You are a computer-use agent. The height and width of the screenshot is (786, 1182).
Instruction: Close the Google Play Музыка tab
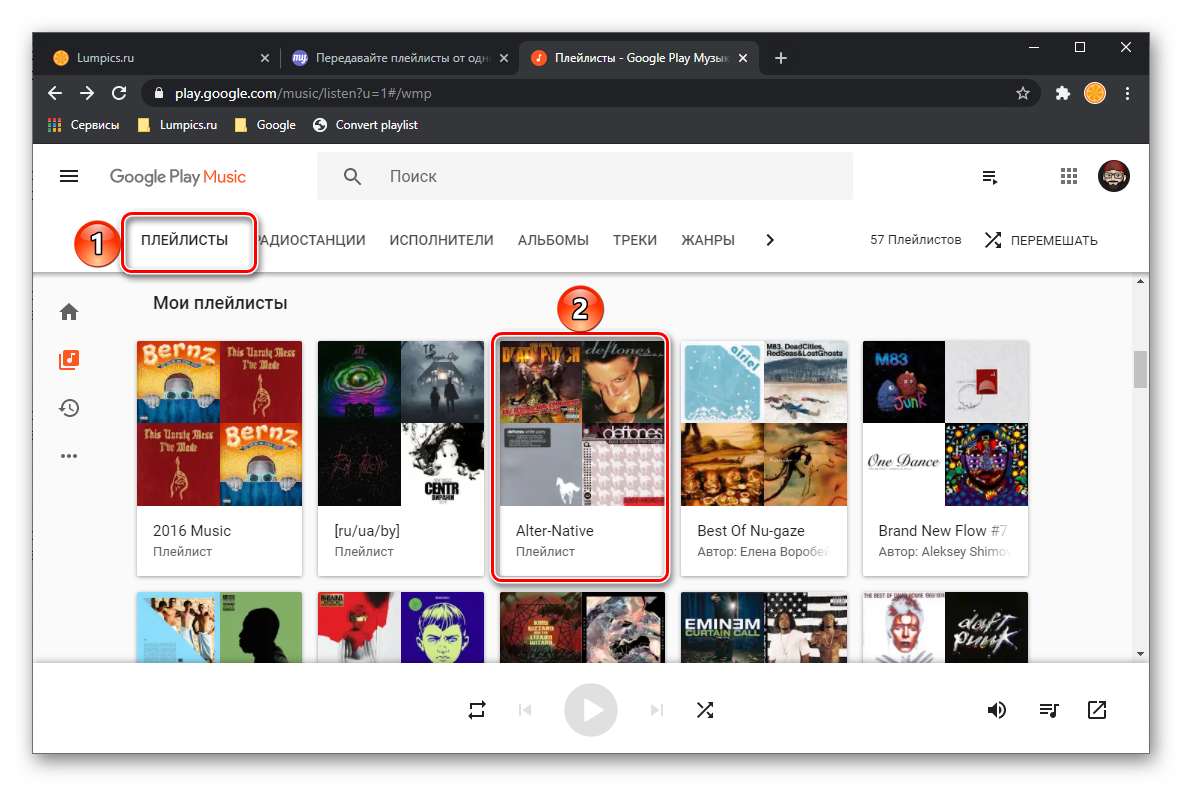pos(743,58)
